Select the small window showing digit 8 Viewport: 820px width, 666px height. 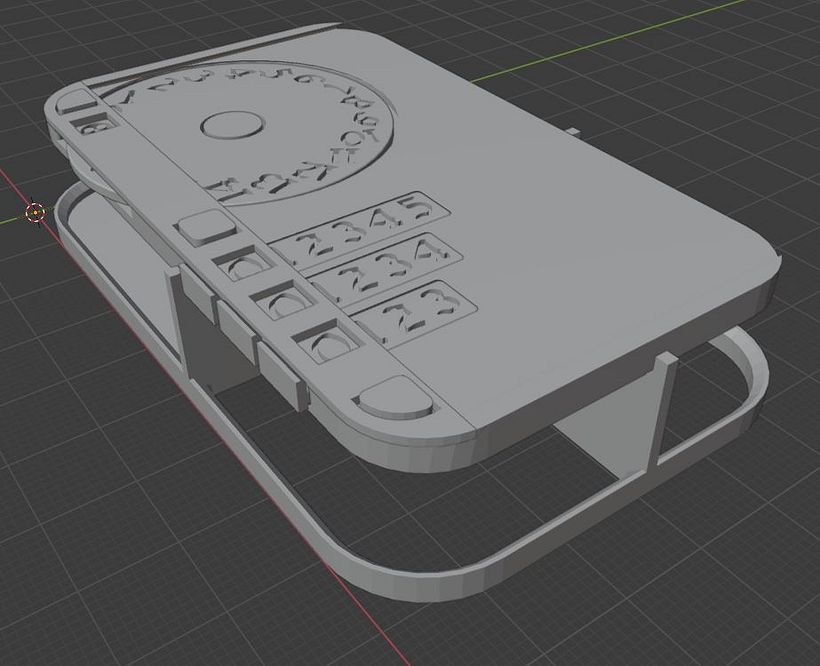[96, 123]
